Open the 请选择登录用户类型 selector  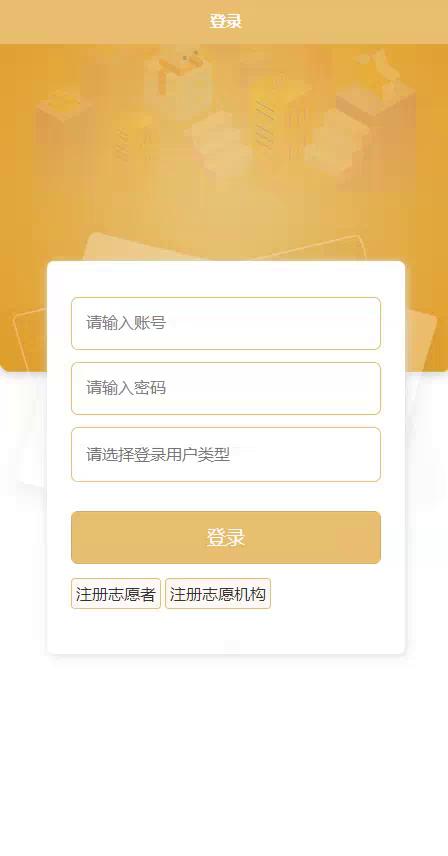pyautogui.click(x=226, y=454)
